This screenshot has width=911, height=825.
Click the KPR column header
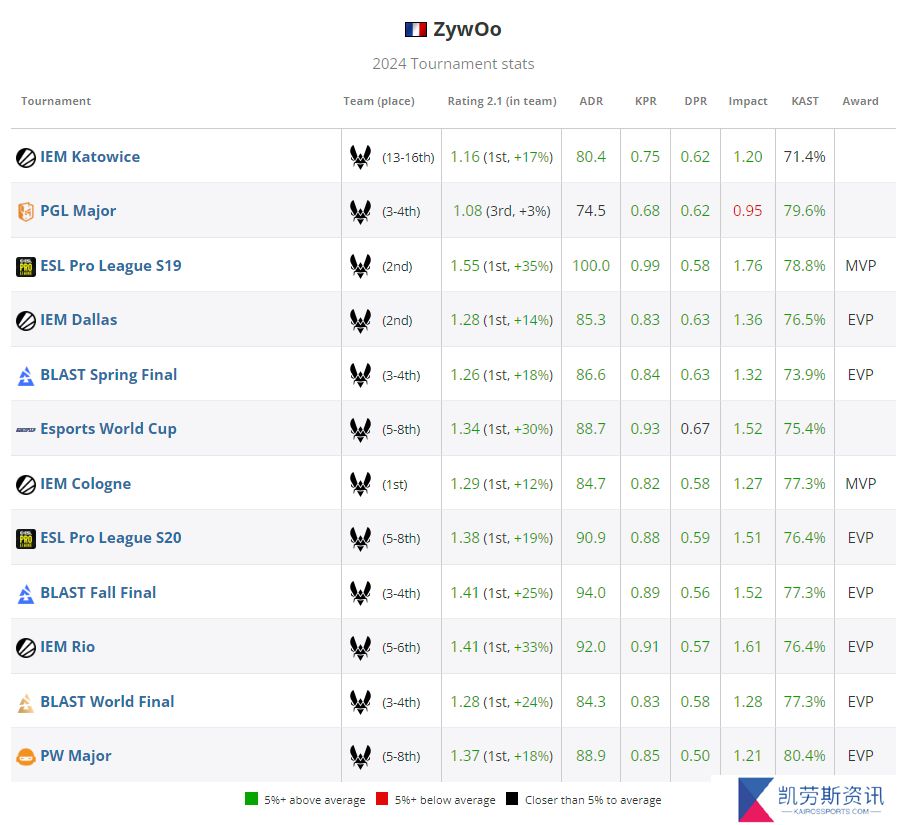tap(645, 101)
